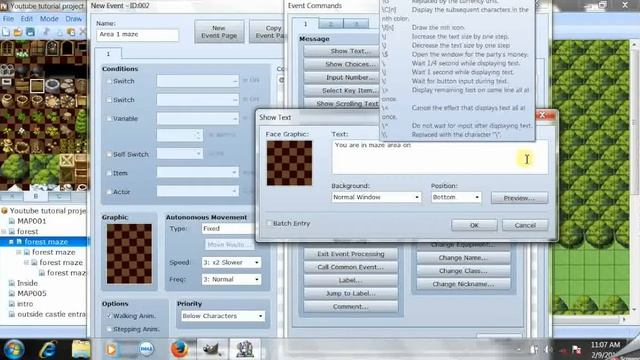Viewport: 640px width, 360px height.
Task: Click the project folder icon in map tree
Action: [4, 211]
